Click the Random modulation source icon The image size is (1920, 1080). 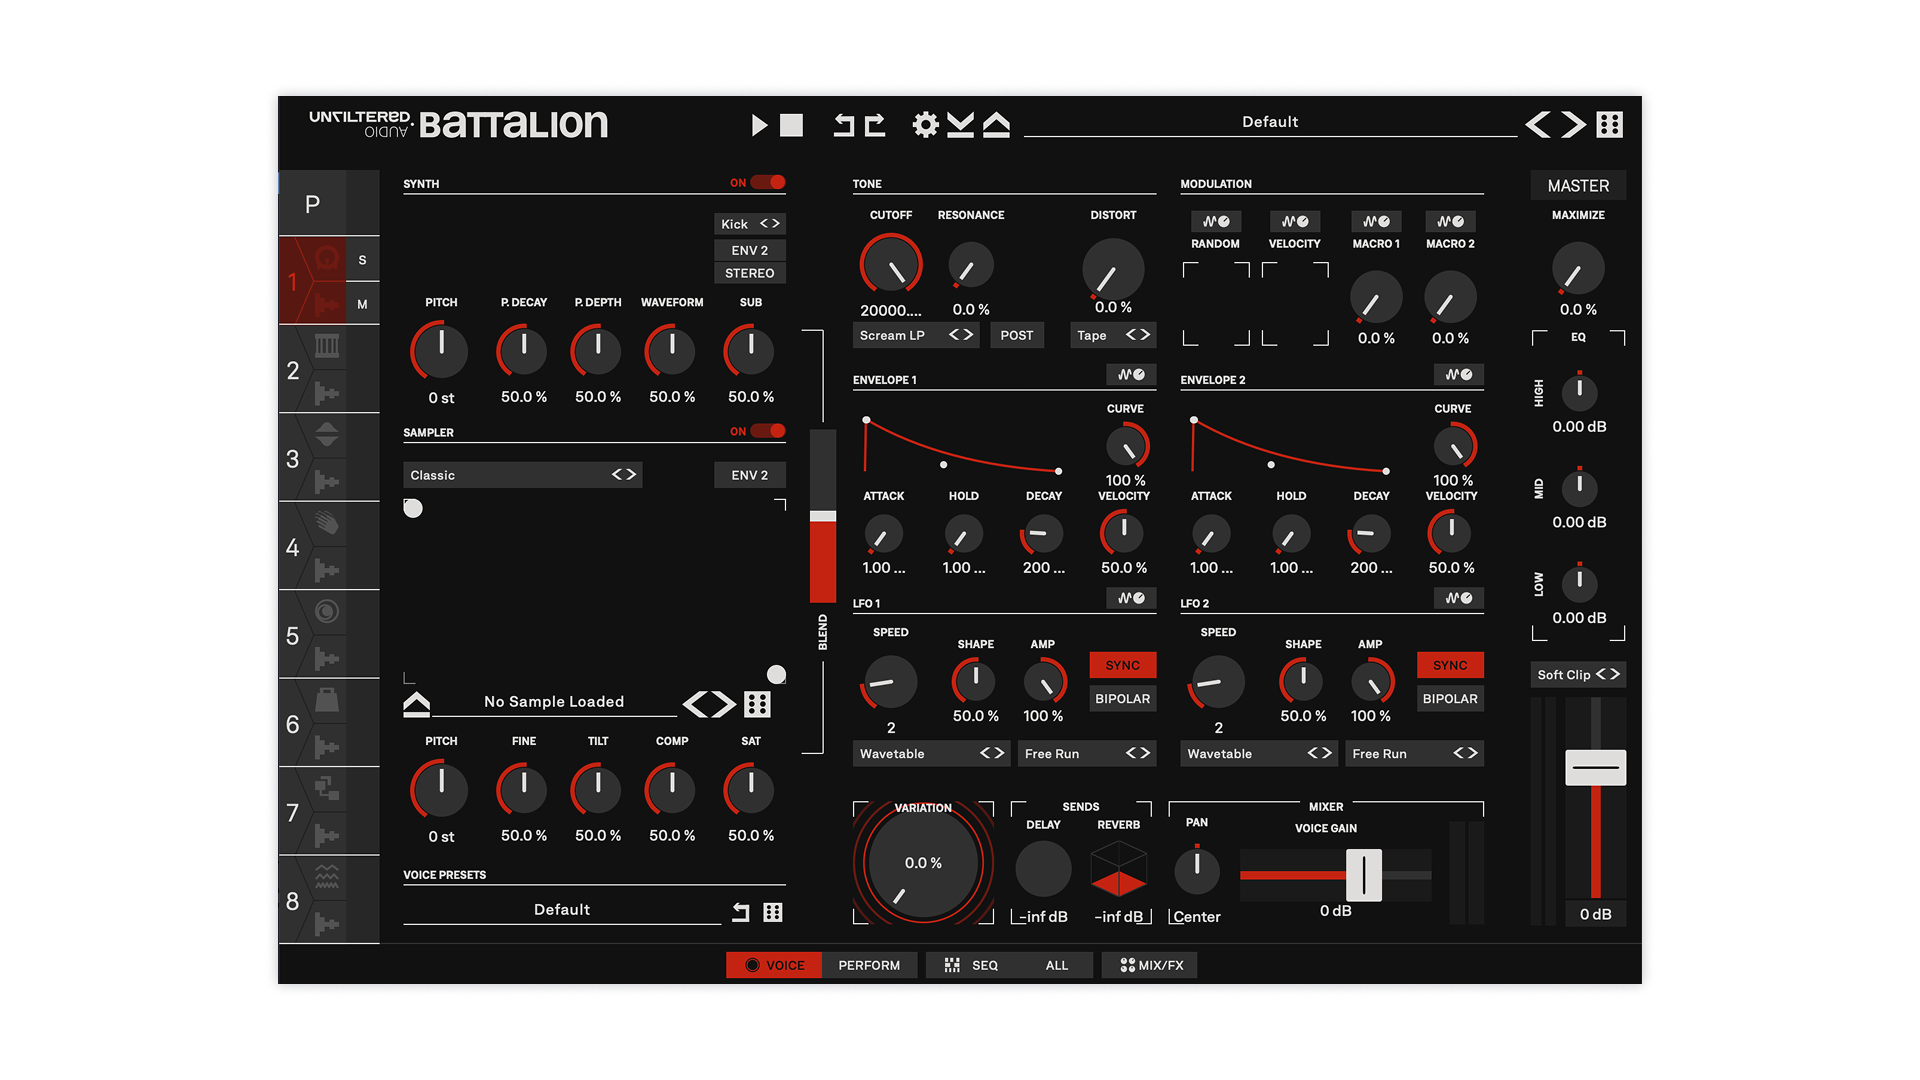click(x=1215, y=222)
